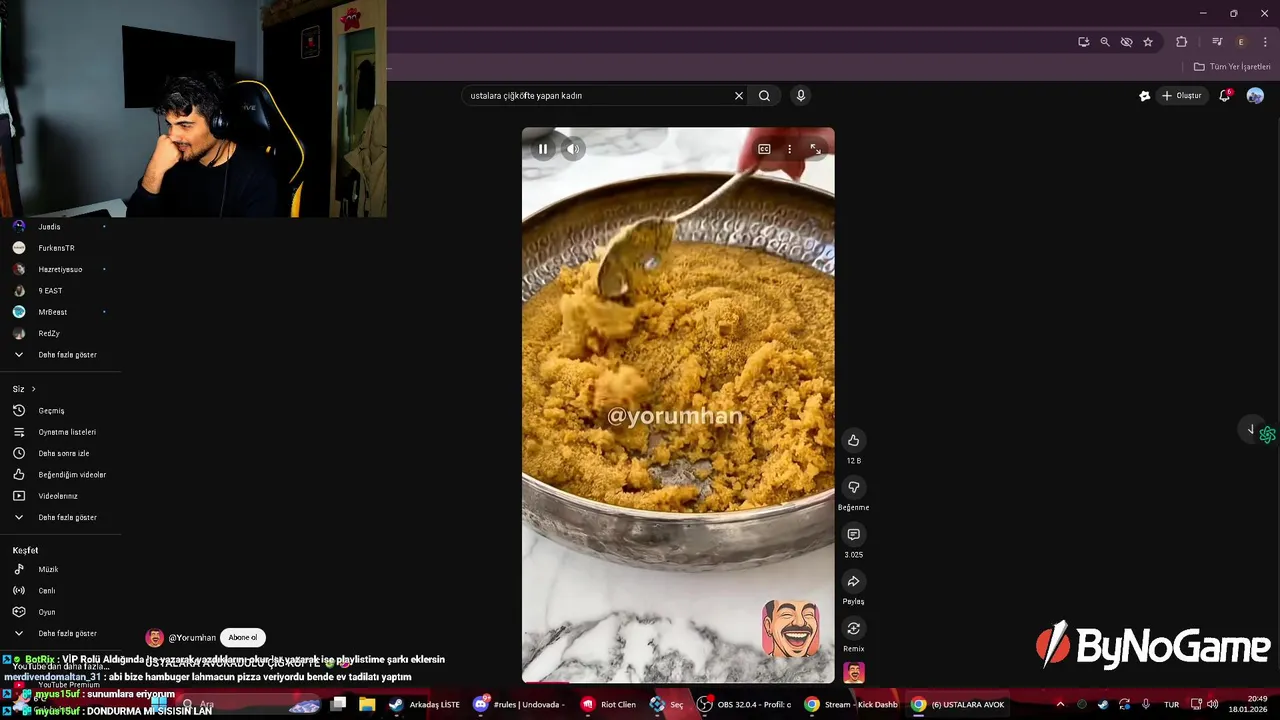The image size is (1280, 720).
Task: Open Chrome media controls icon
Action: [x=1217, y=42]
